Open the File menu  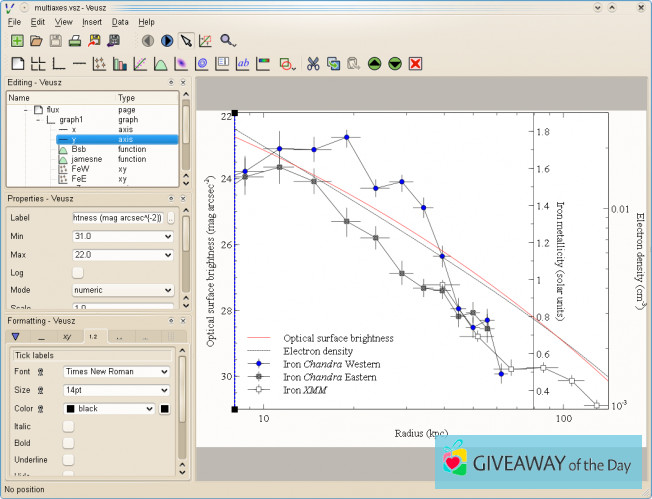pos(14,22)
